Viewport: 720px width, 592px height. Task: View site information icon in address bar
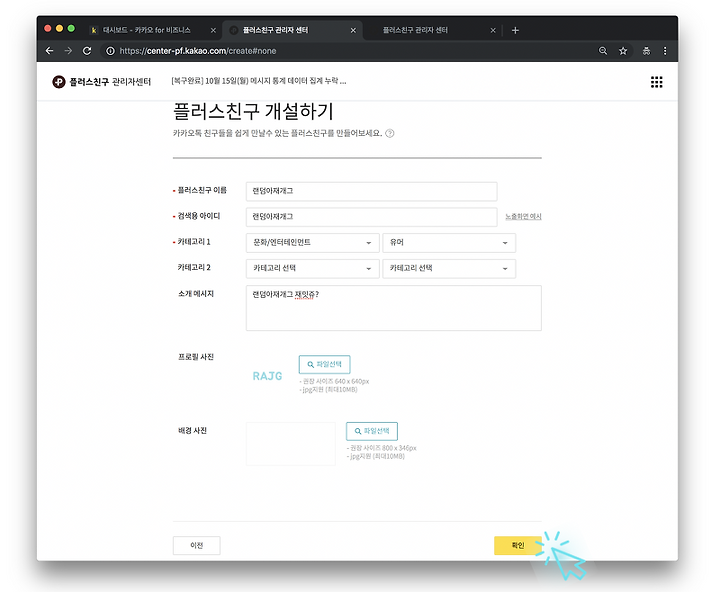pyautogui.click(x=110, y=51)
